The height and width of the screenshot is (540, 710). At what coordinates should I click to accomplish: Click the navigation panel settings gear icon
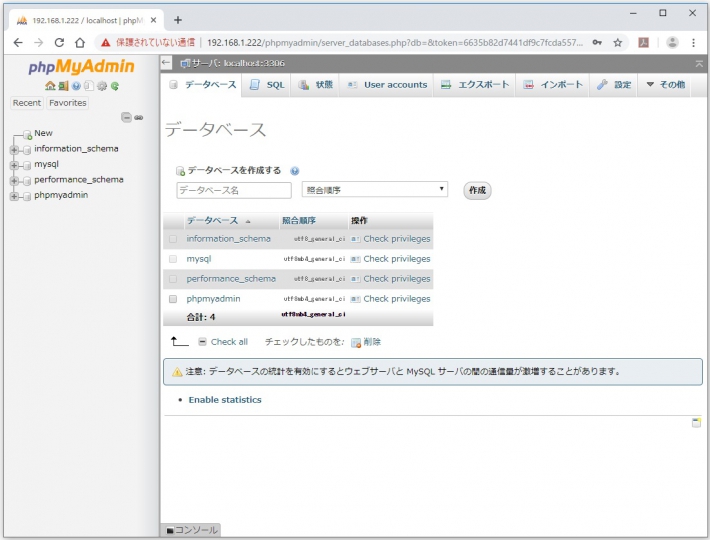(102, 86)
